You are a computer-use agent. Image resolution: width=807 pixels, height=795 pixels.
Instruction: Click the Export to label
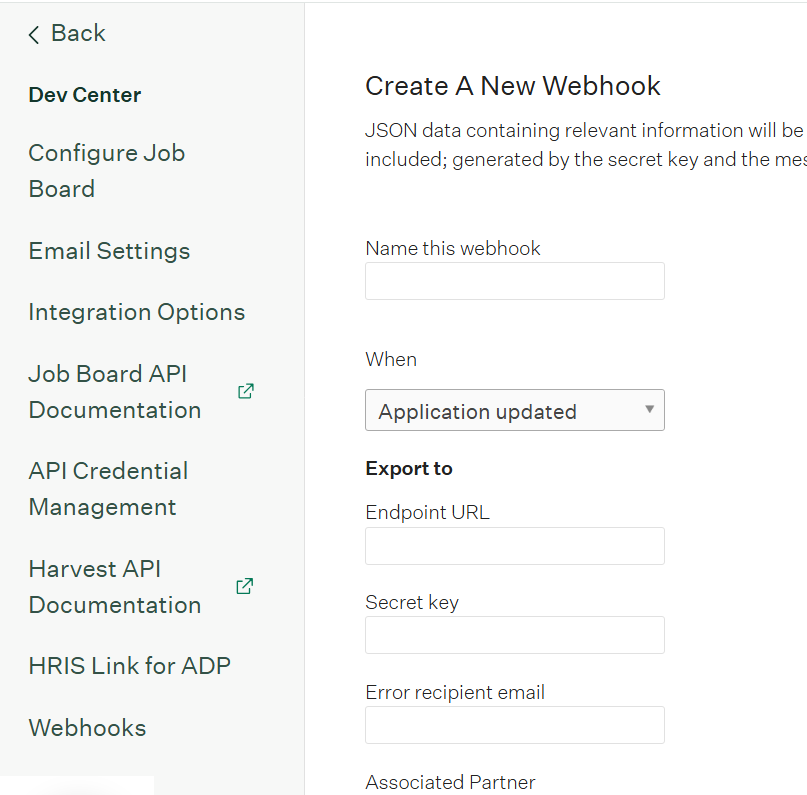coord(409,469)
